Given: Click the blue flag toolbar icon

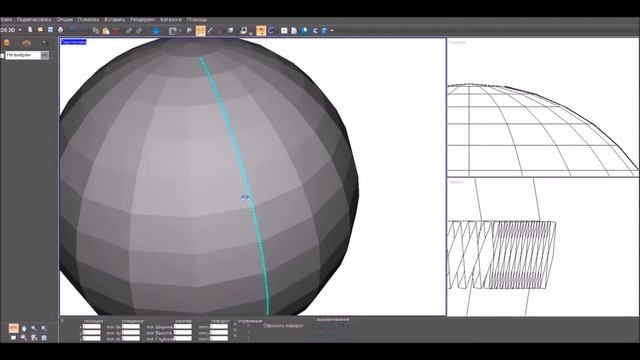Looking at the screenshot, I should pos(304,31).
